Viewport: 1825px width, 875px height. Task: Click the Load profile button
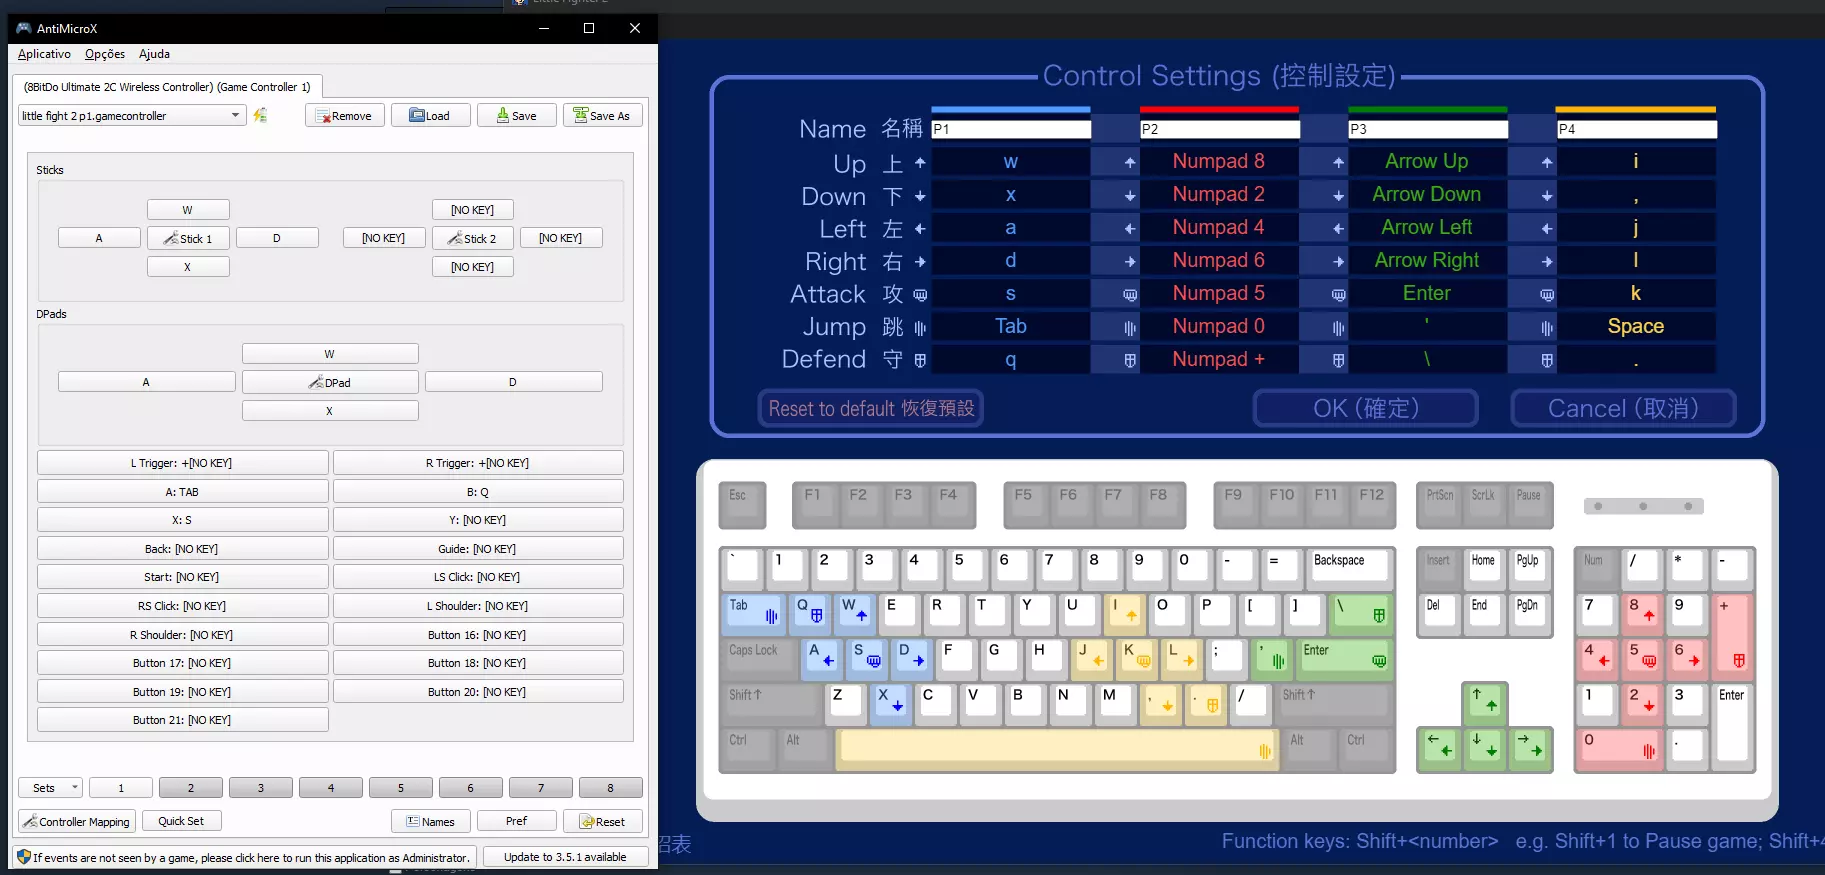click(431, 116)
